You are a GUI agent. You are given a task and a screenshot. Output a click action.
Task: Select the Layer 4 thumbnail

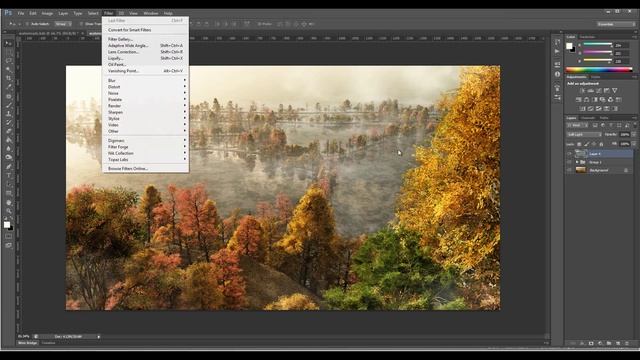(581, 154)
